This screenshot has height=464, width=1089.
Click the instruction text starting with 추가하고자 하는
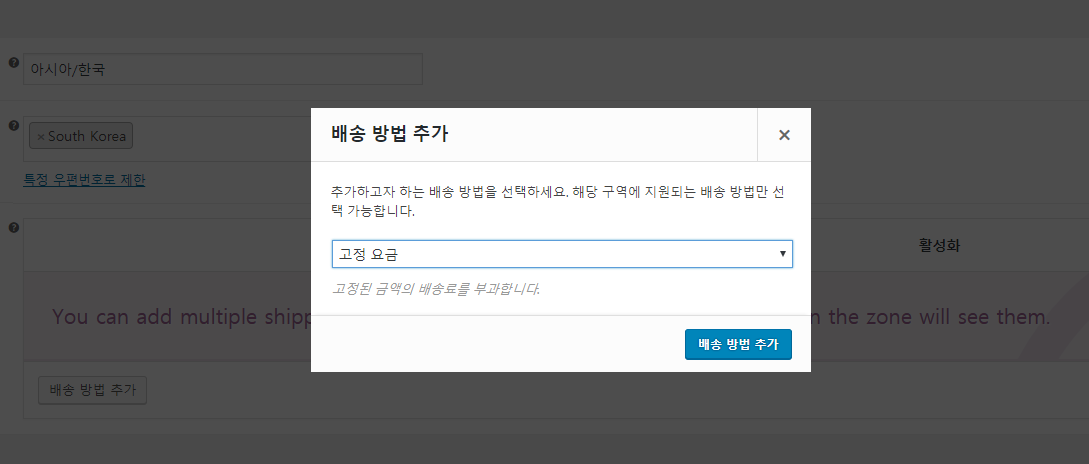559,201
